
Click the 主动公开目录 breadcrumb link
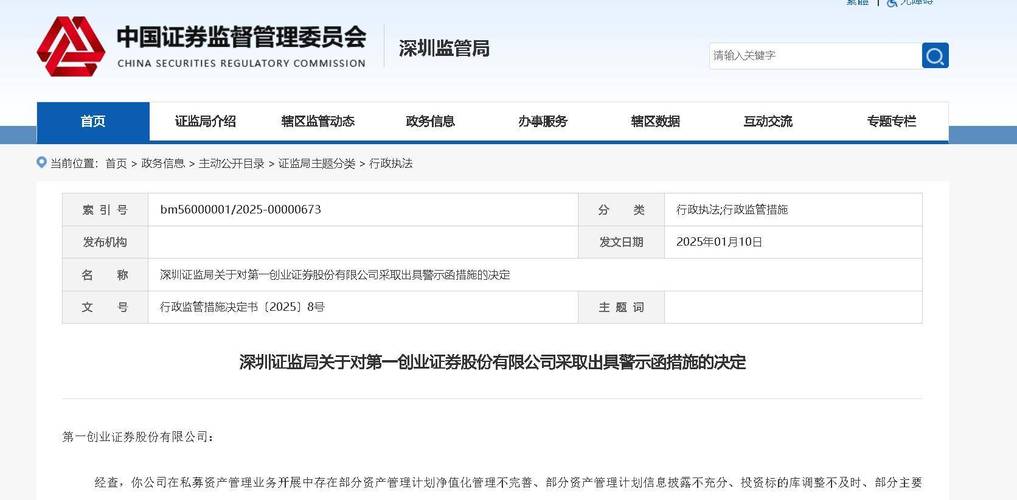click(232, 163)
